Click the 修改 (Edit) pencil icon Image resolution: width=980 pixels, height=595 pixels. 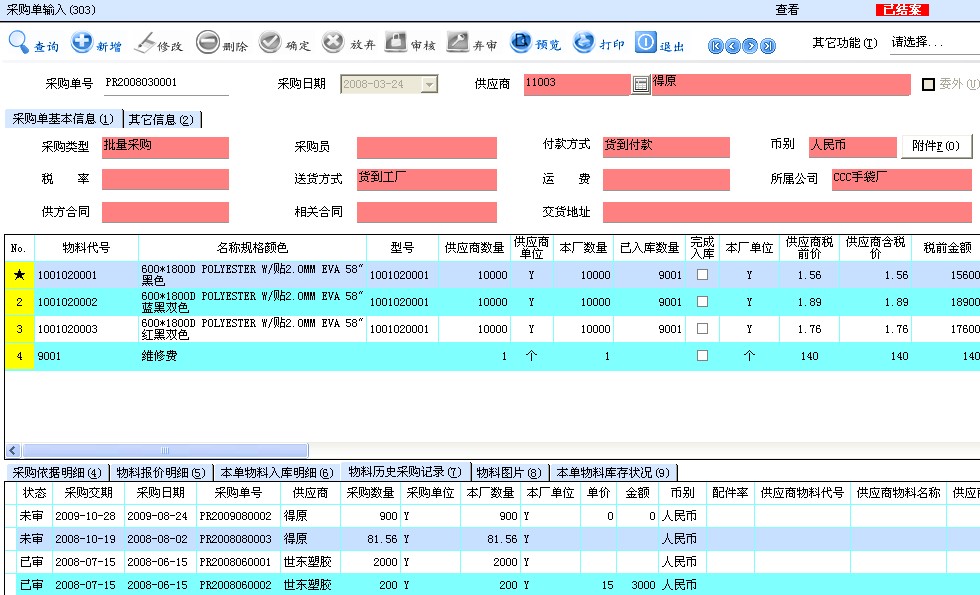pyautogui.click(x=145, y=43)
